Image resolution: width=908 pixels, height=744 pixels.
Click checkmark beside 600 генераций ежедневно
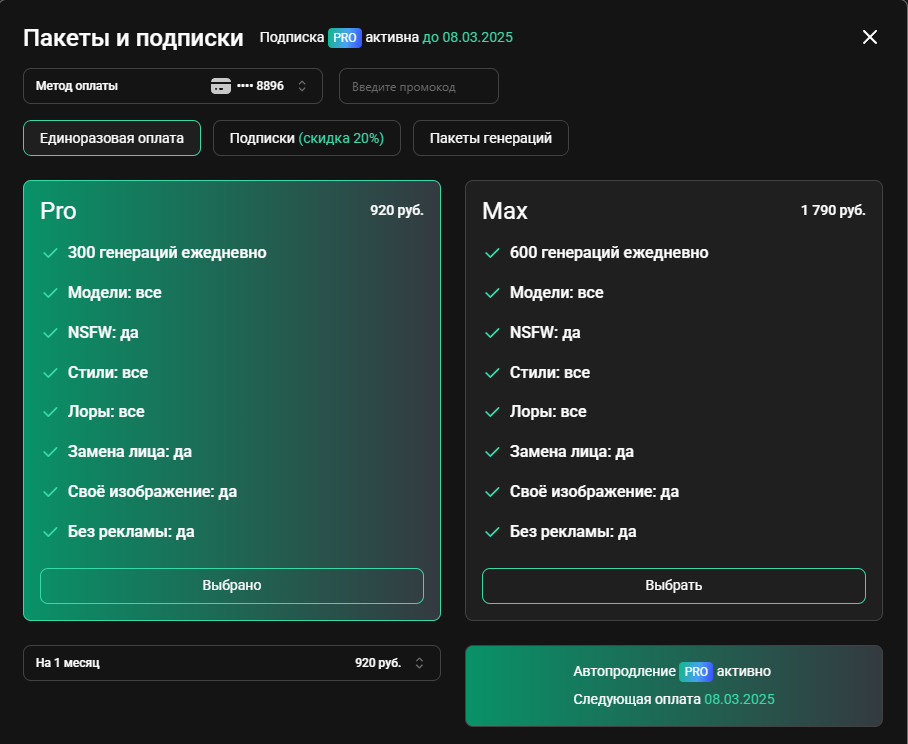[492, 253]
